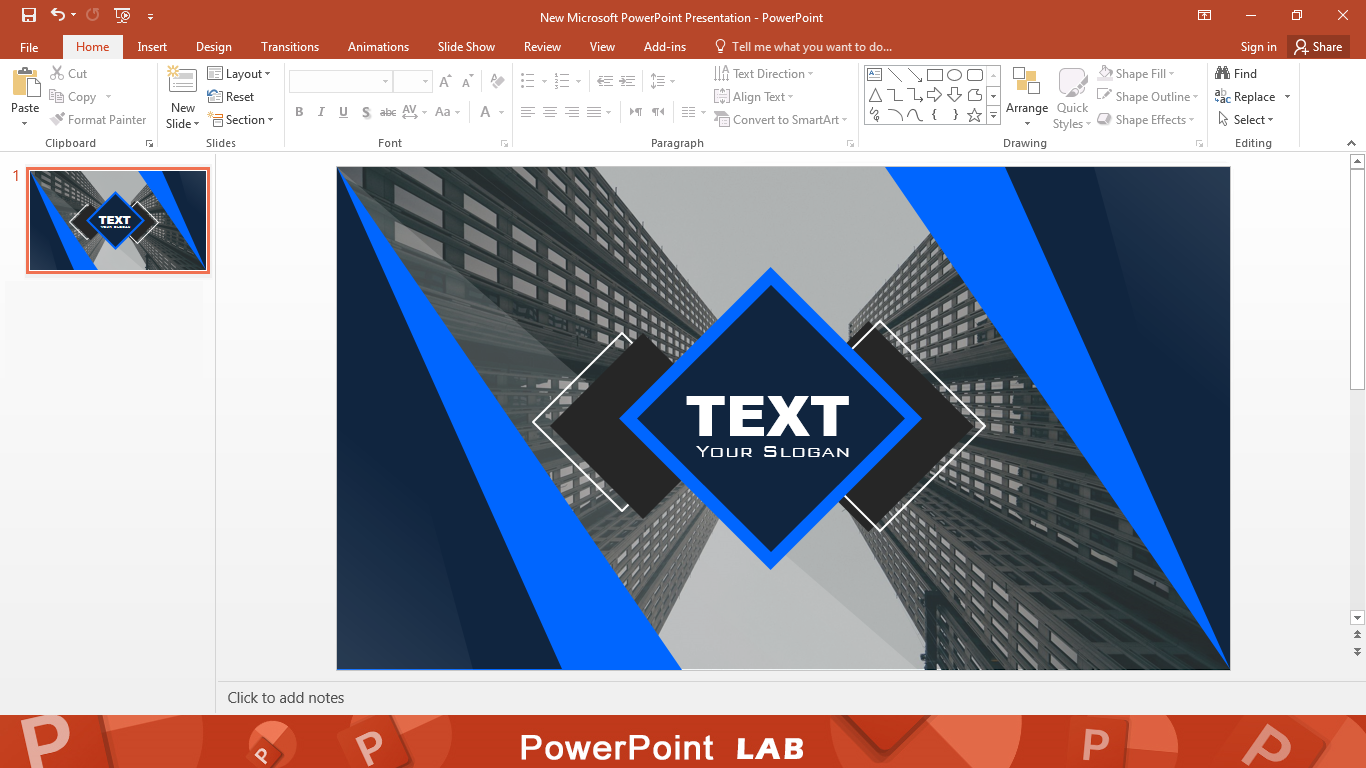The height and width of the screenshot is (768, 1366).
Task: Open Align Text options
Action: (x=754, y=97)
